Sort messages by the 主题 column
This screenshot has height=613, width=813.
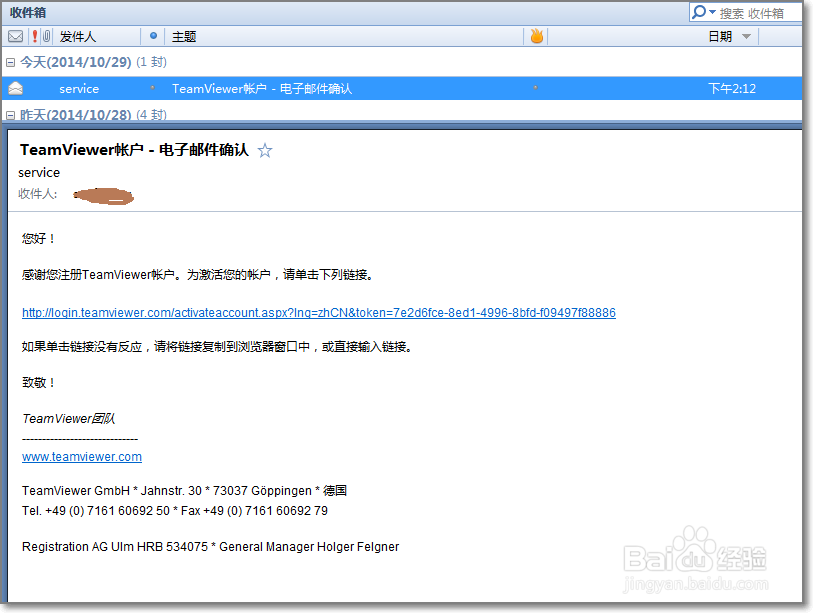183,36
